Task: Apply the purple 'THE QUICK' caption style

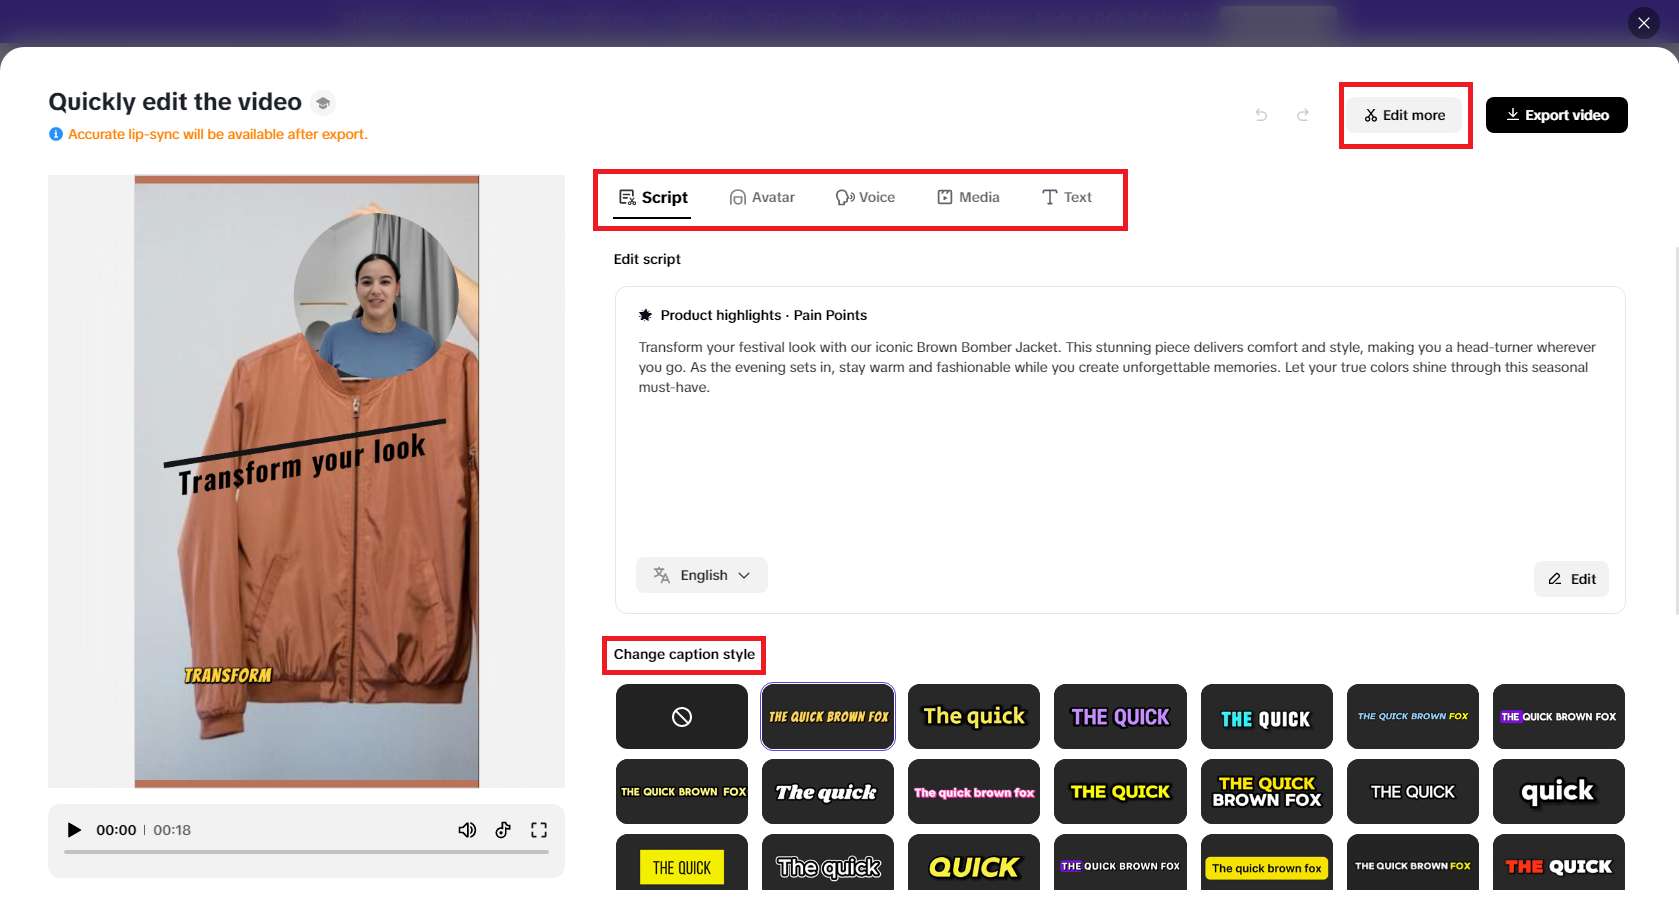Action: pyautogui.click(x=1120, y=716)
